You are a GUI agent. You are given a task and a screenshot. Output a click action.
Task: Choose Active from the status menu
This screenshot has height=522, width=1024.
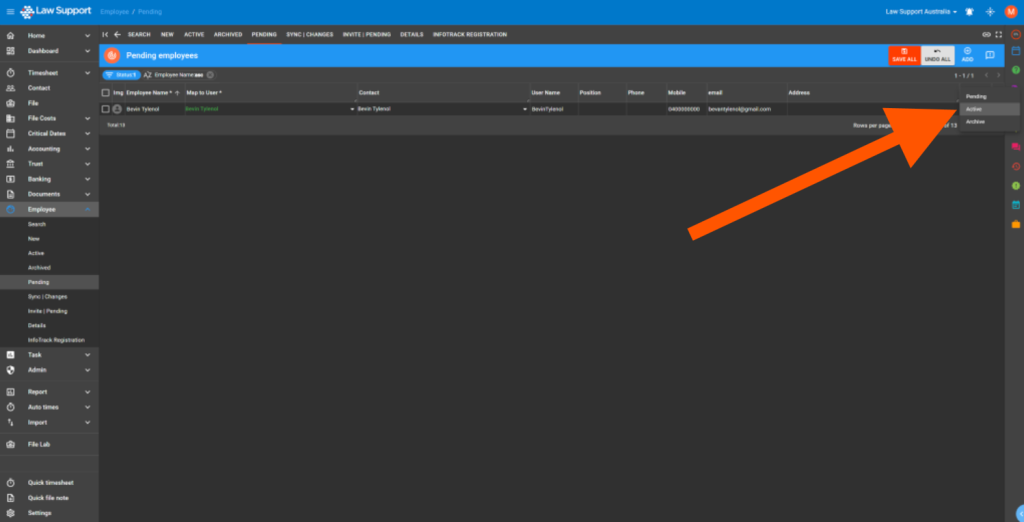click(x=975, y=109)
